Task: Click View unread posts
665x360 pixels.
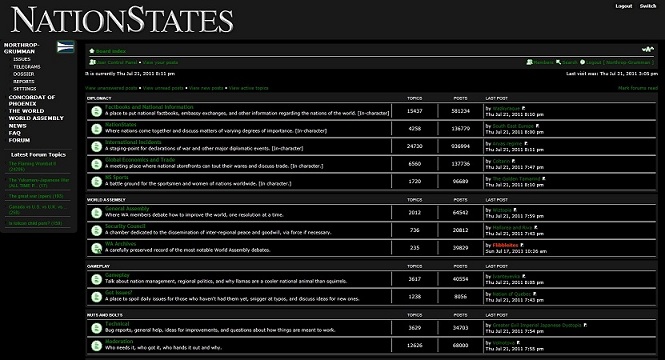Action: point(163,88)
